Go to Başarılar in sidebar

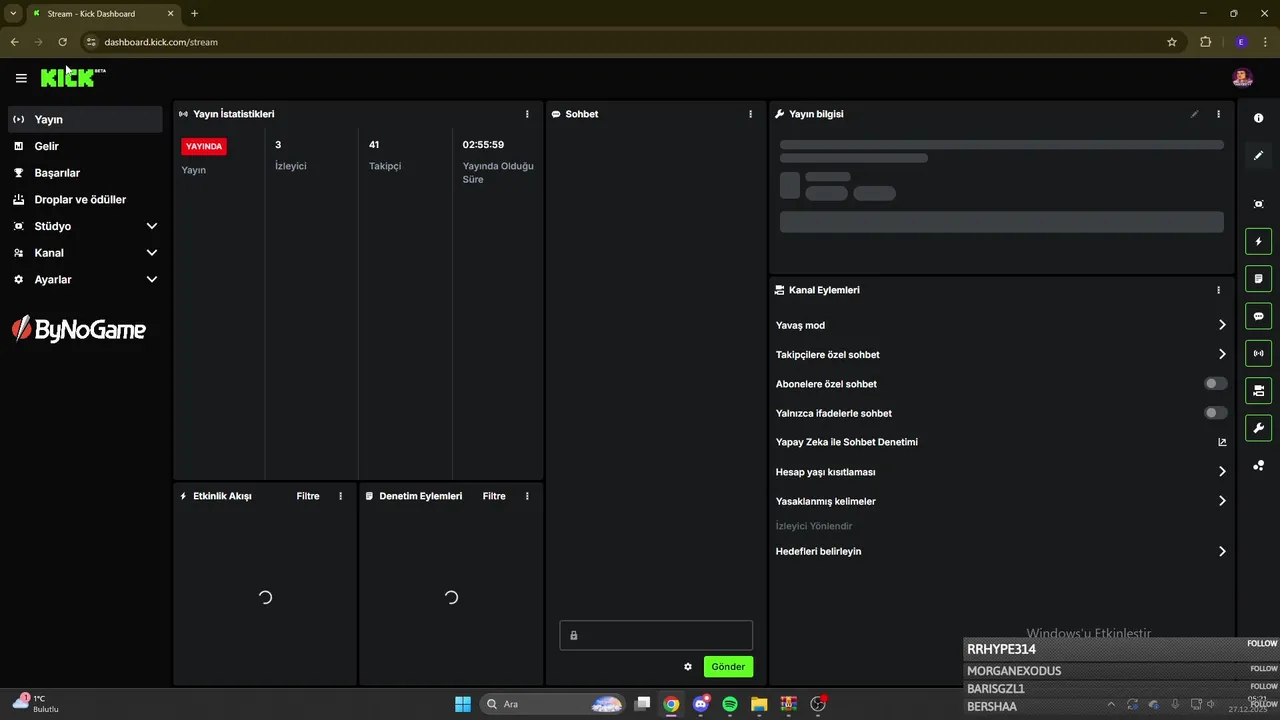(85, 173)
